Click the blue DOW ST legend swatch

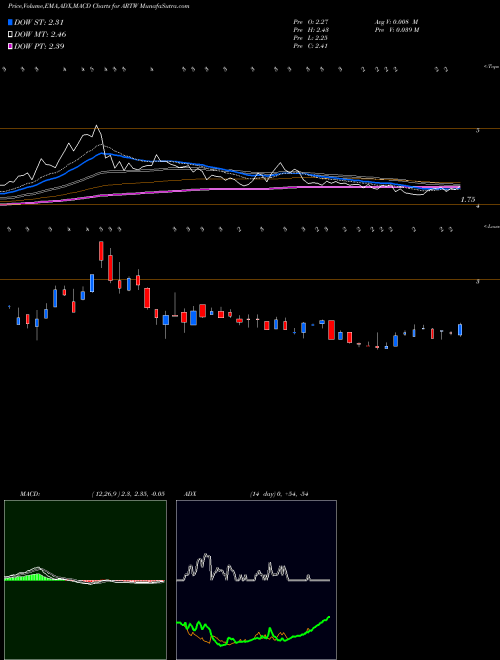10,22
